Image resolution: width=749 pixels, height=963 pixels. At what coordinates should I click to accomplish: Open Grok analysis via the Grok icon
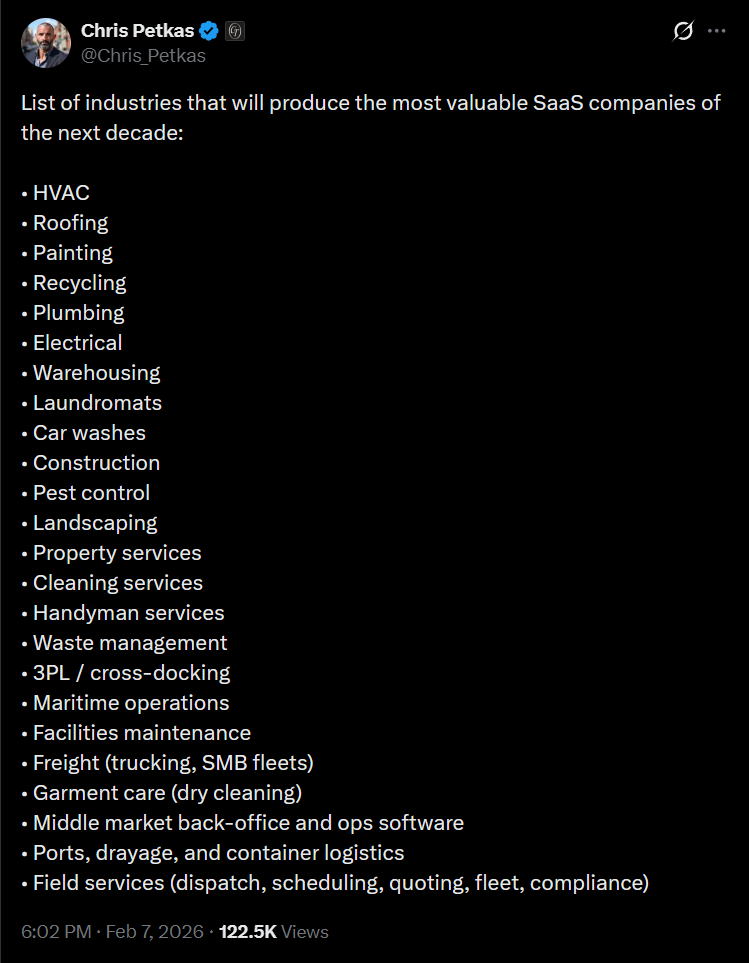point(682,31)
